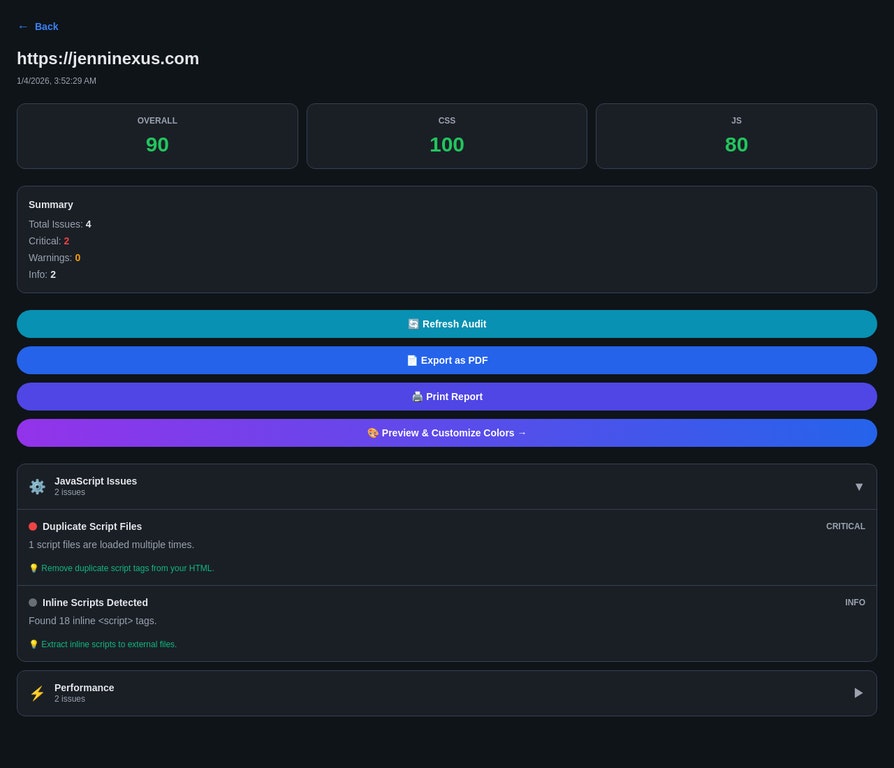Open the OVERALL score card
894x768 pixels.
coord(157,136)
